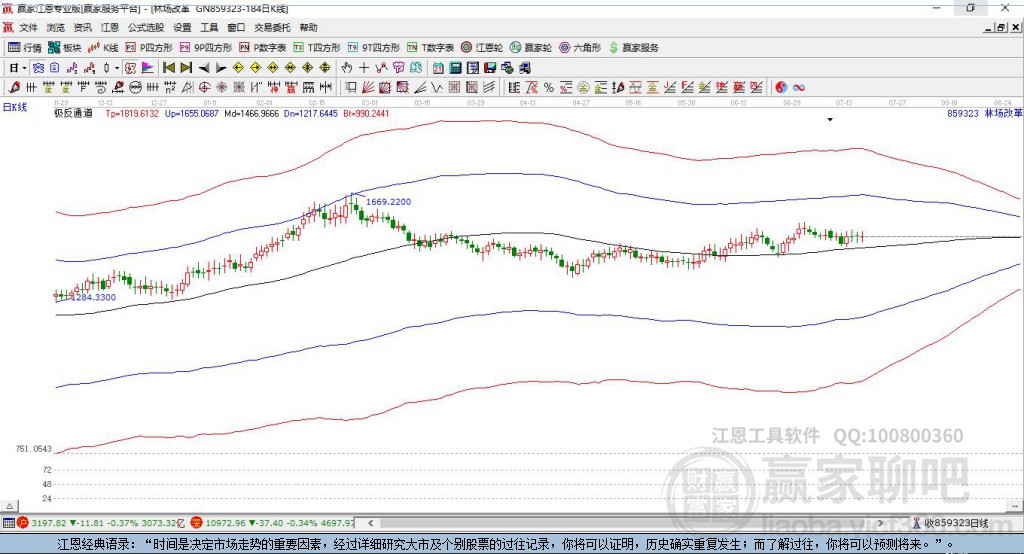
Task: Open the 浏览 menu
Action: [56, 27]
